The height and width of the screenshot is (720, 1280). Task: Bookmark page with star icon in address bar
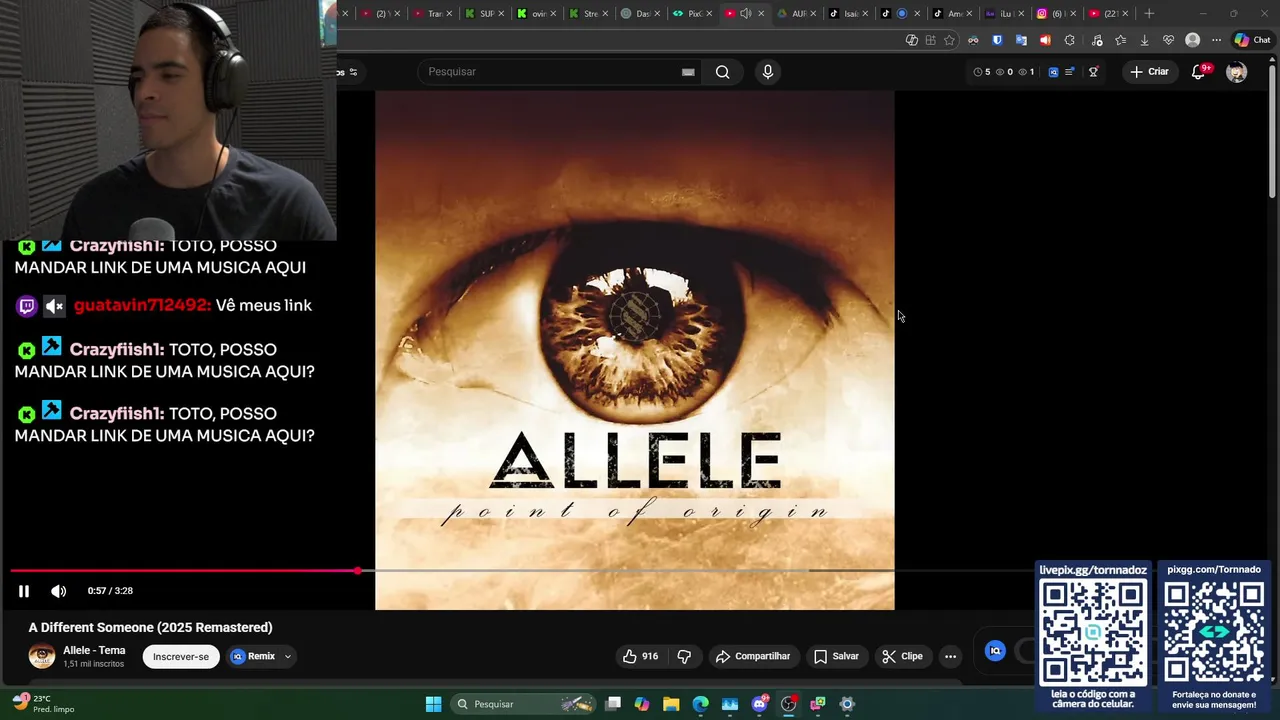(949, 40)
